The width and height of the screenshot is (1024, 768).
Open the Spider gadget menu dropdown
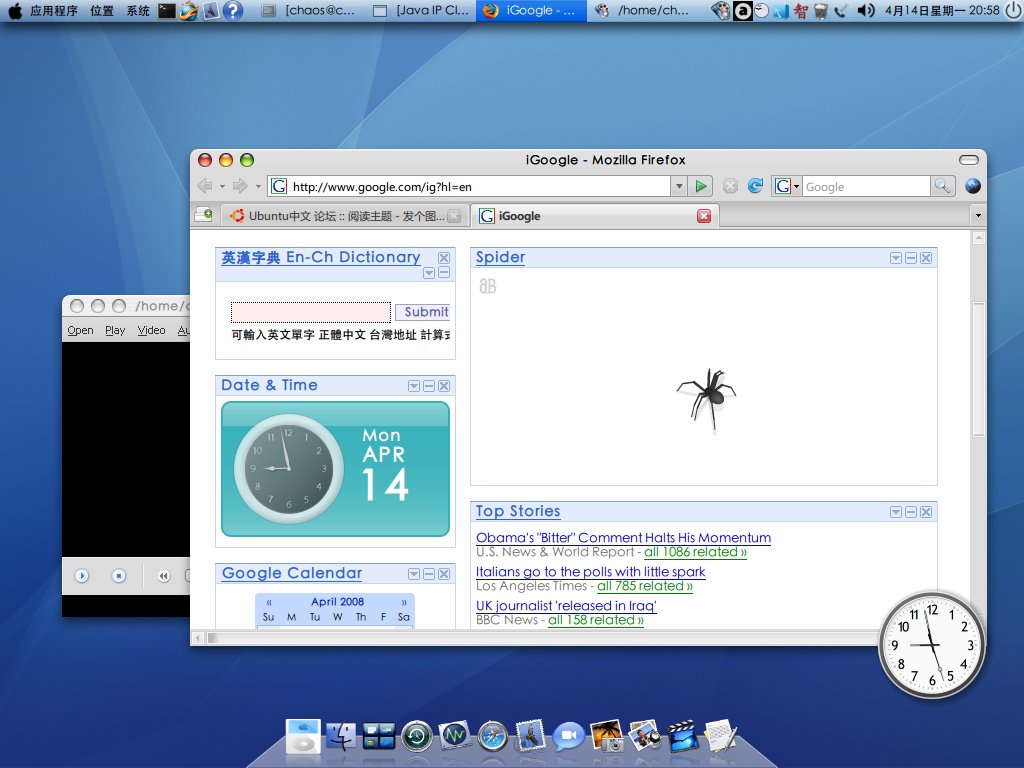pyautogui.click(x=896, y=258)
